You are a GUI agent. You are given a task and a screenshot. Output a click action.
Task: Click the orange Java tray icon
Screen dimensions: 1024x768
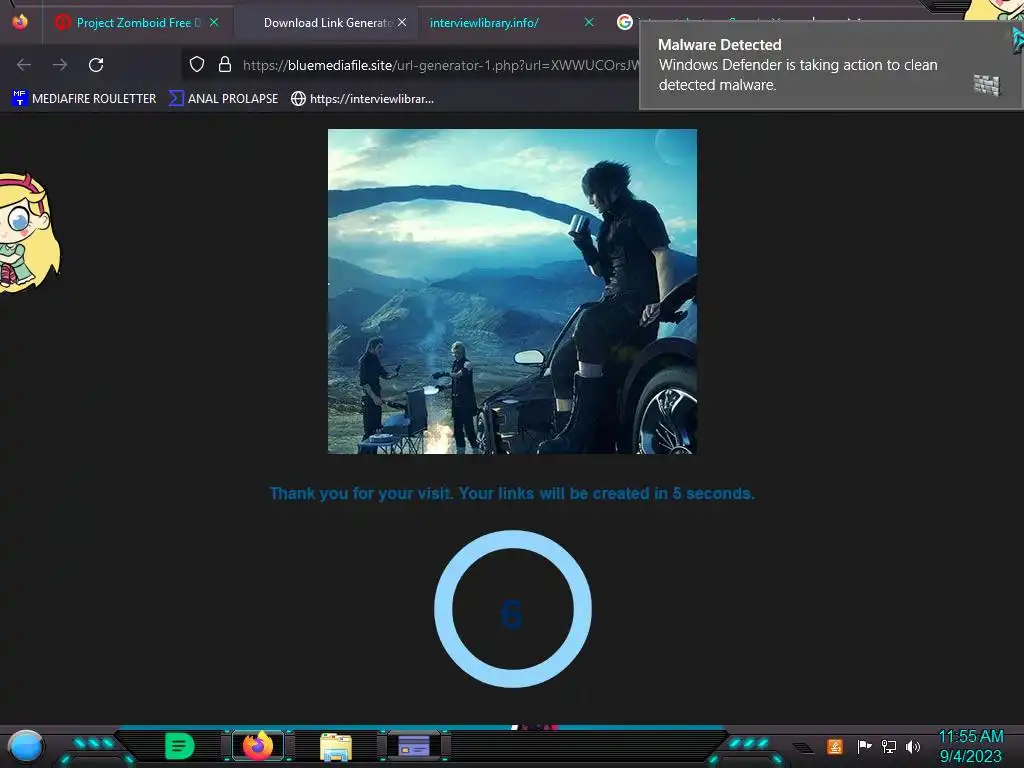835,746
